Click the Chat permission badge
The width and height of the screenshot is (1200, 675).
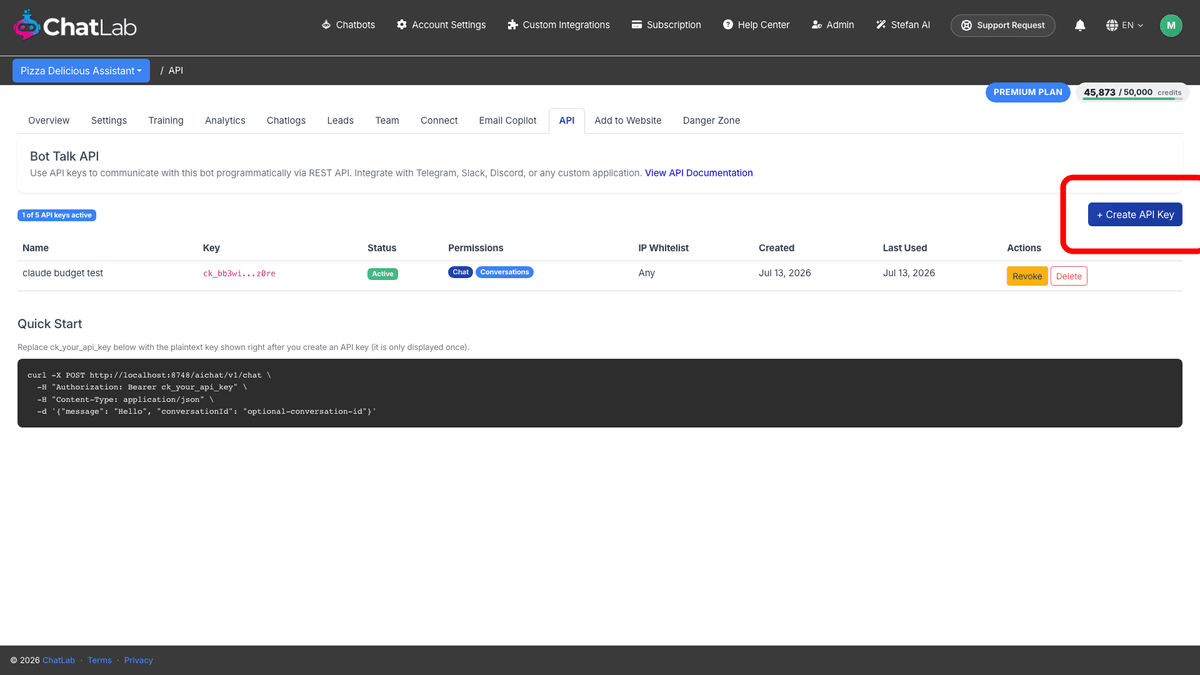[x=460, y=272]
